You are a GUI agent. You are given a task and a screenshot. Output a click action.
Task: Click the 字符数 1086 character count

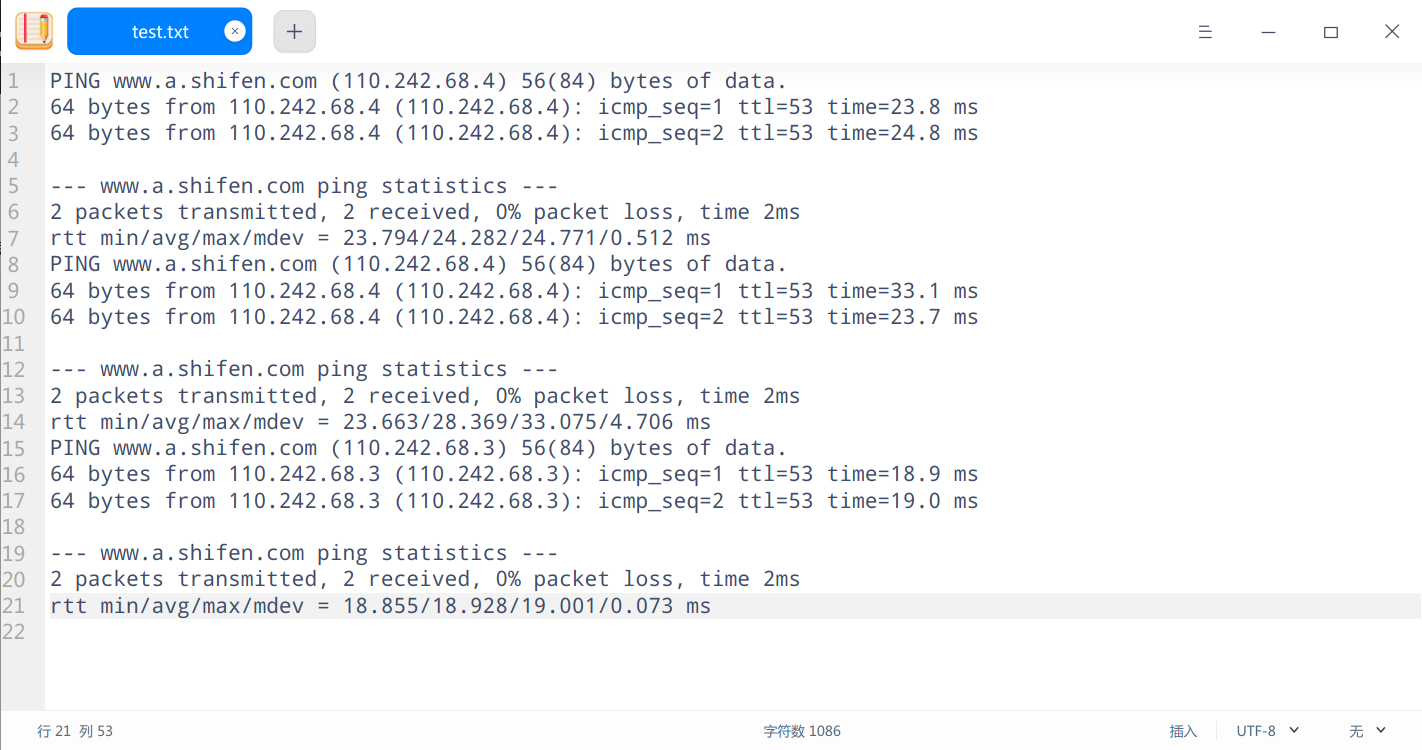click(x=802, y=731)
